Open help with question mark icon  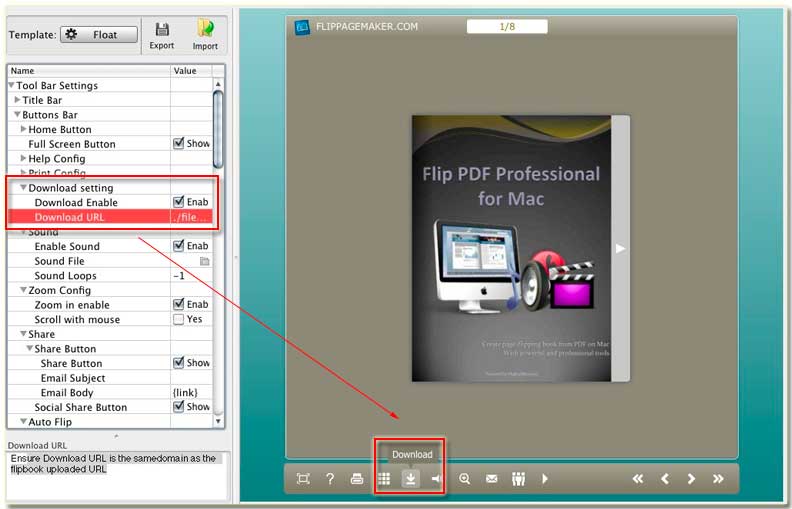pyautogui.click(x=330, y=479)
